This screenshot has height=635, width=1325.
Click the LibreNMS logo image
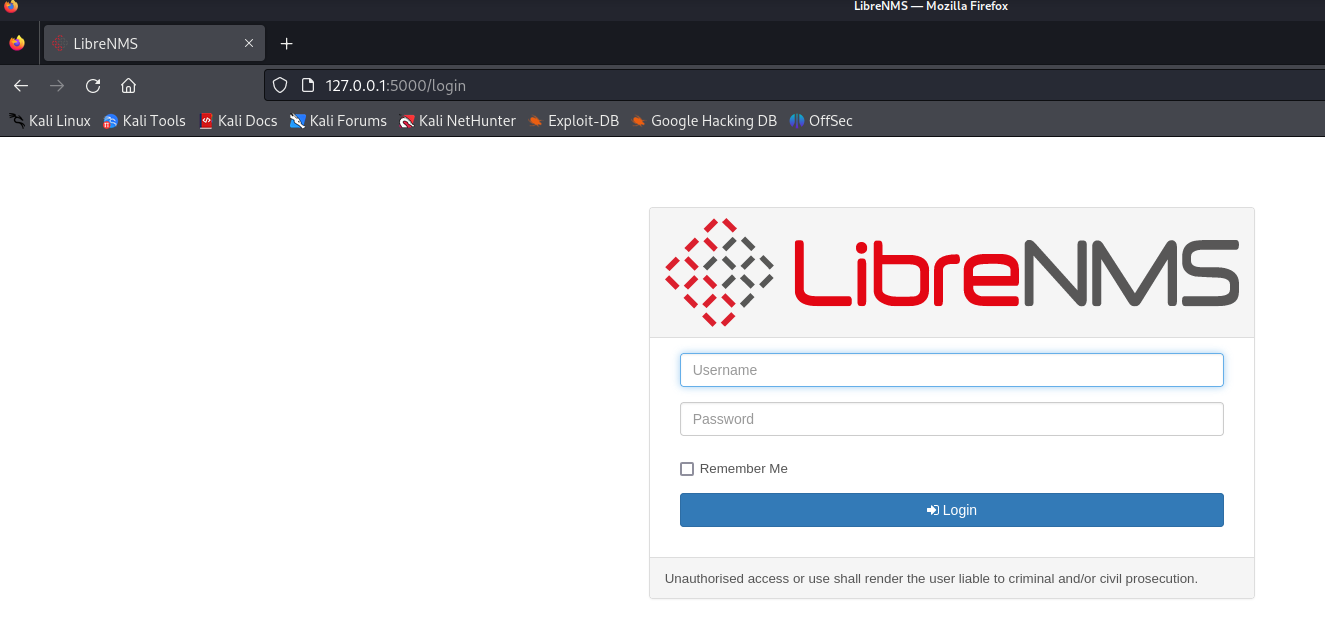952,272
